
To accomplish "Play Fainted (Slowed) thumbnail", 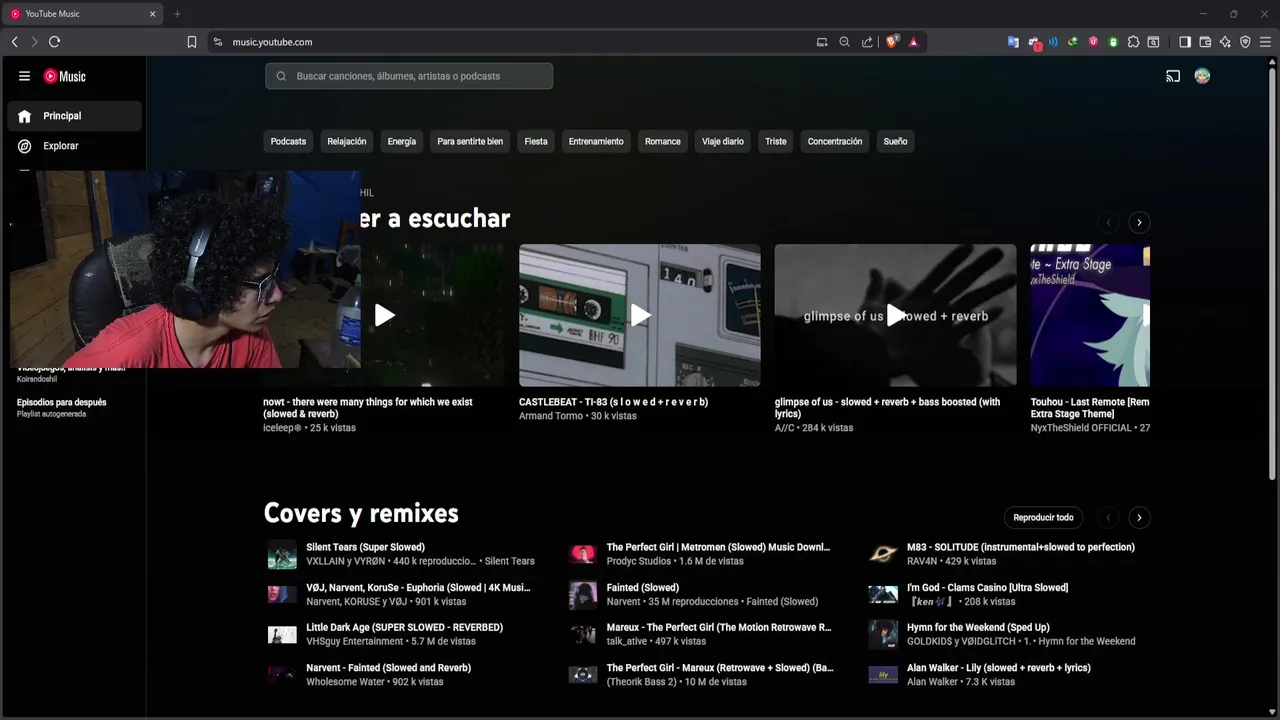I will tap(583, 594).
